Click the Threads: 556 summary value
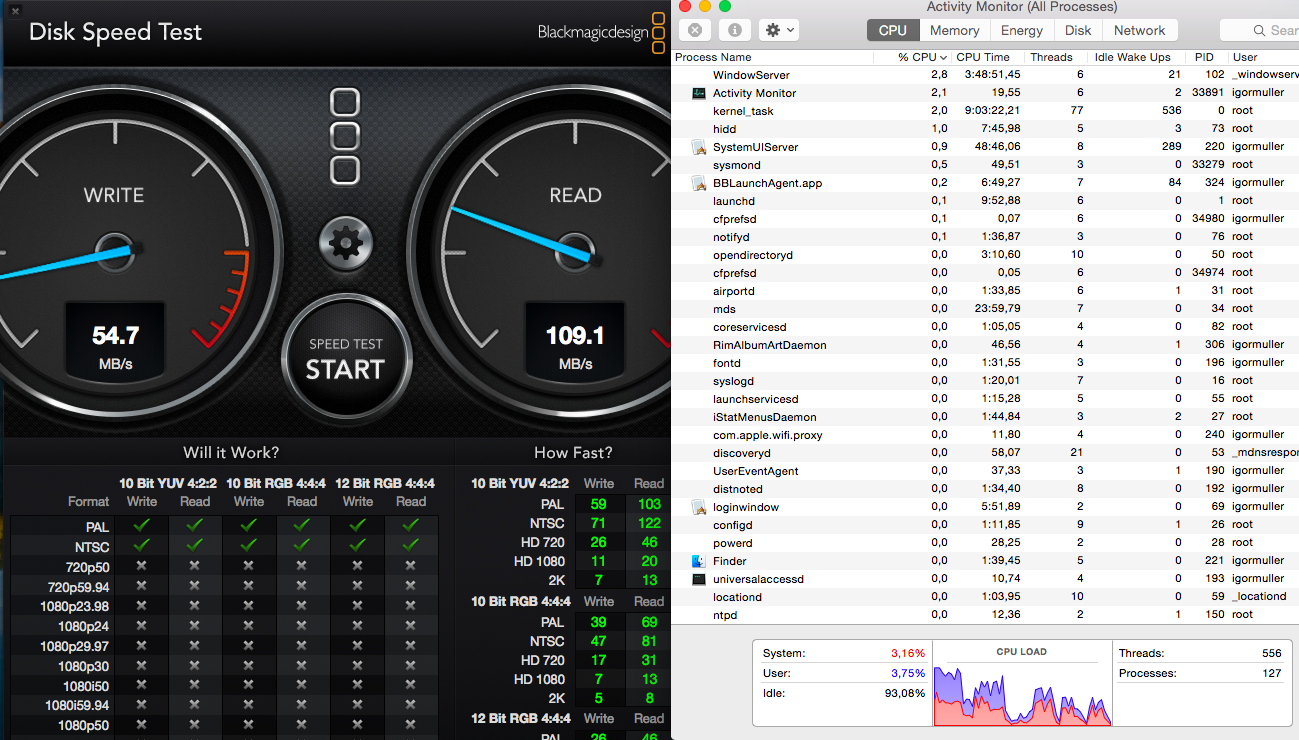Screen dimensions: 1299x740 coord(1271,653)
